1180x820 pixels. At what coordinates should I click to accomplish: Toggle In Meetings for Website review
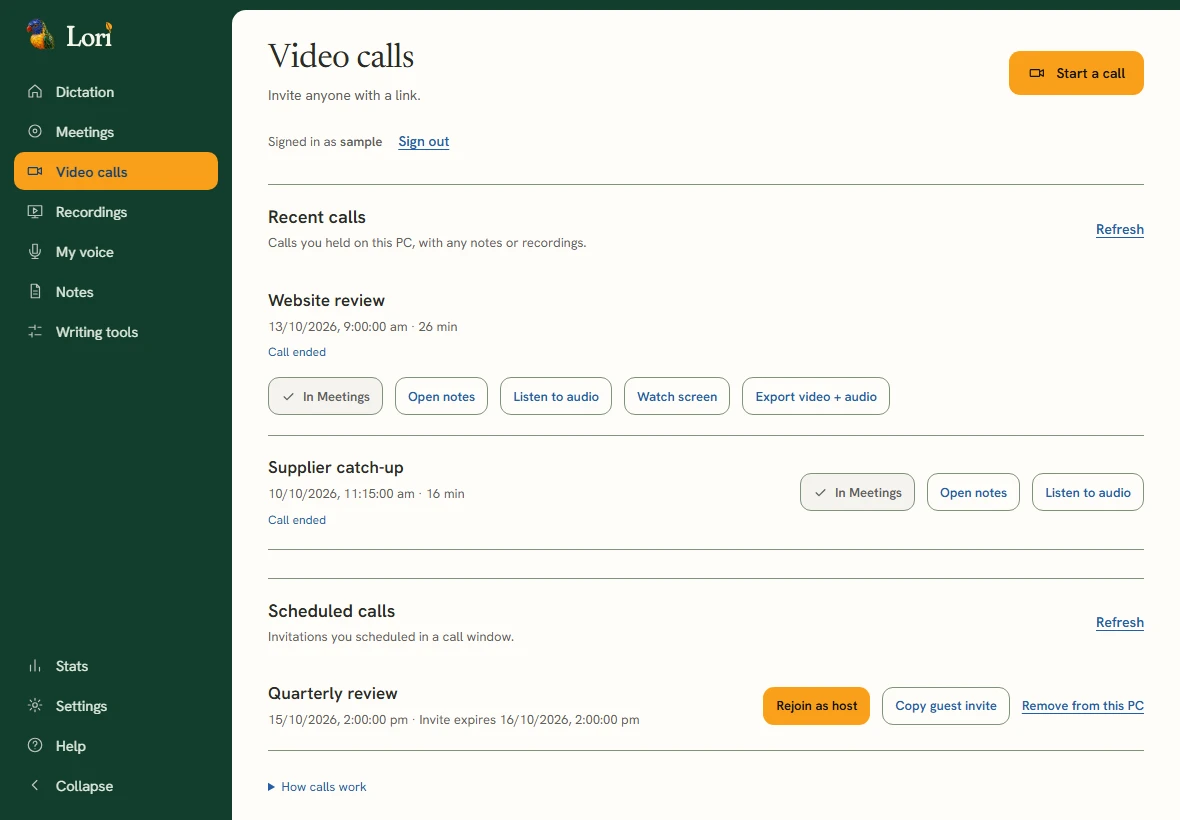[x=325, y=396]
